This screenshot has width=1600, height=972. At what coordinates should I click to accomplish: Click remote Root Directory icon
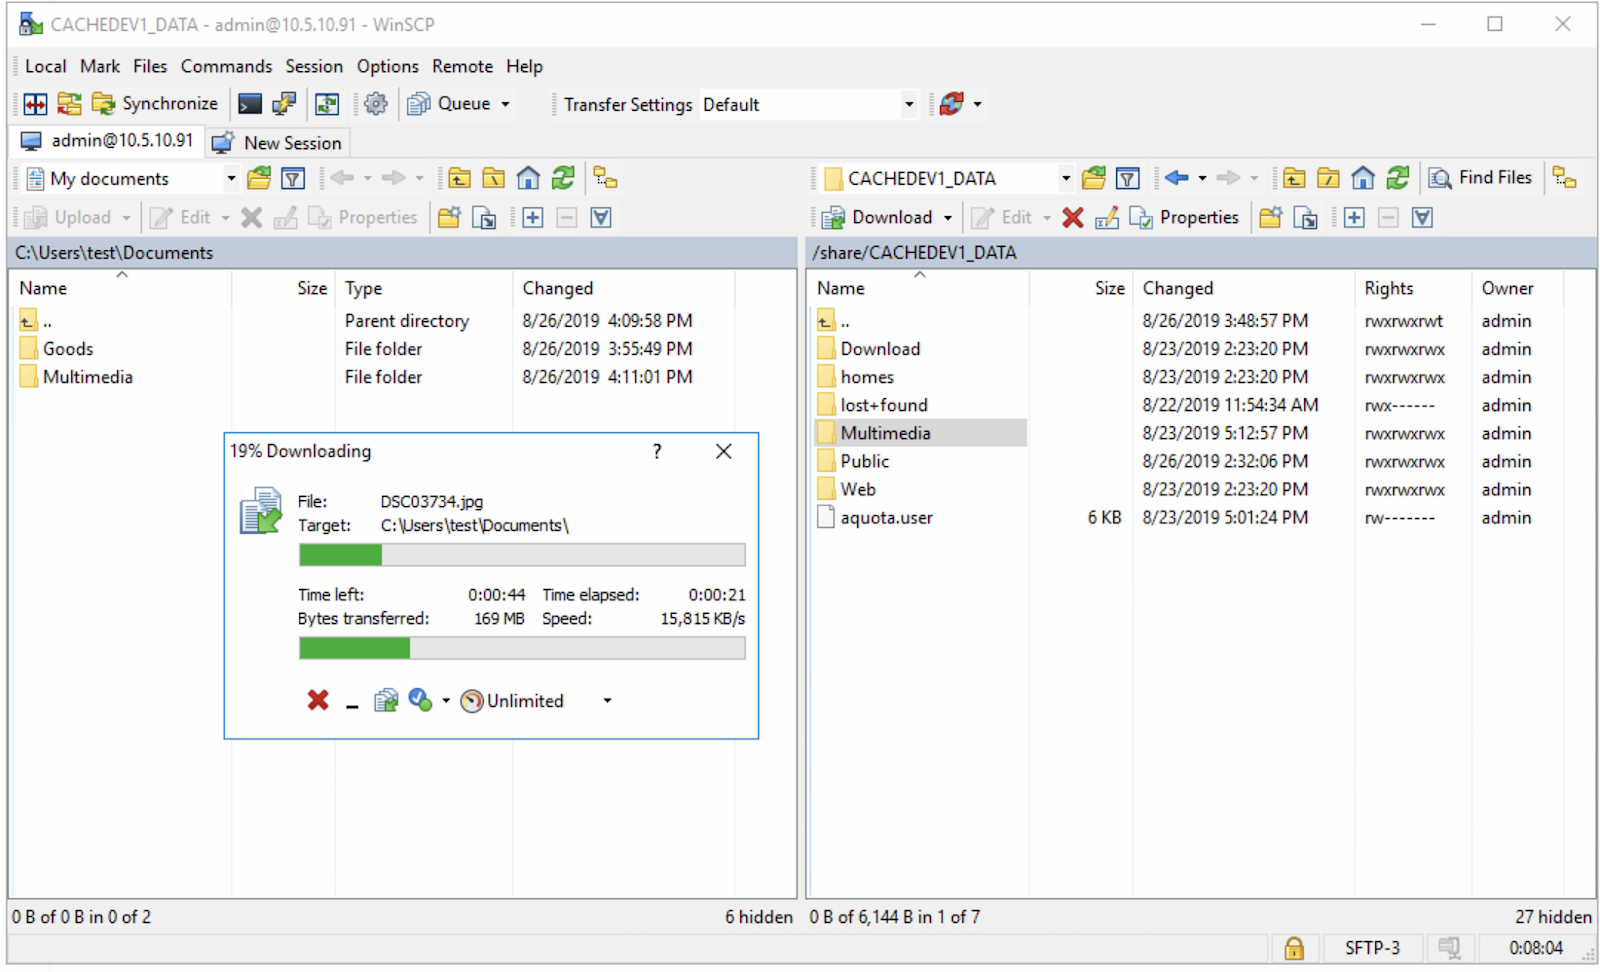pos(1328,179)
